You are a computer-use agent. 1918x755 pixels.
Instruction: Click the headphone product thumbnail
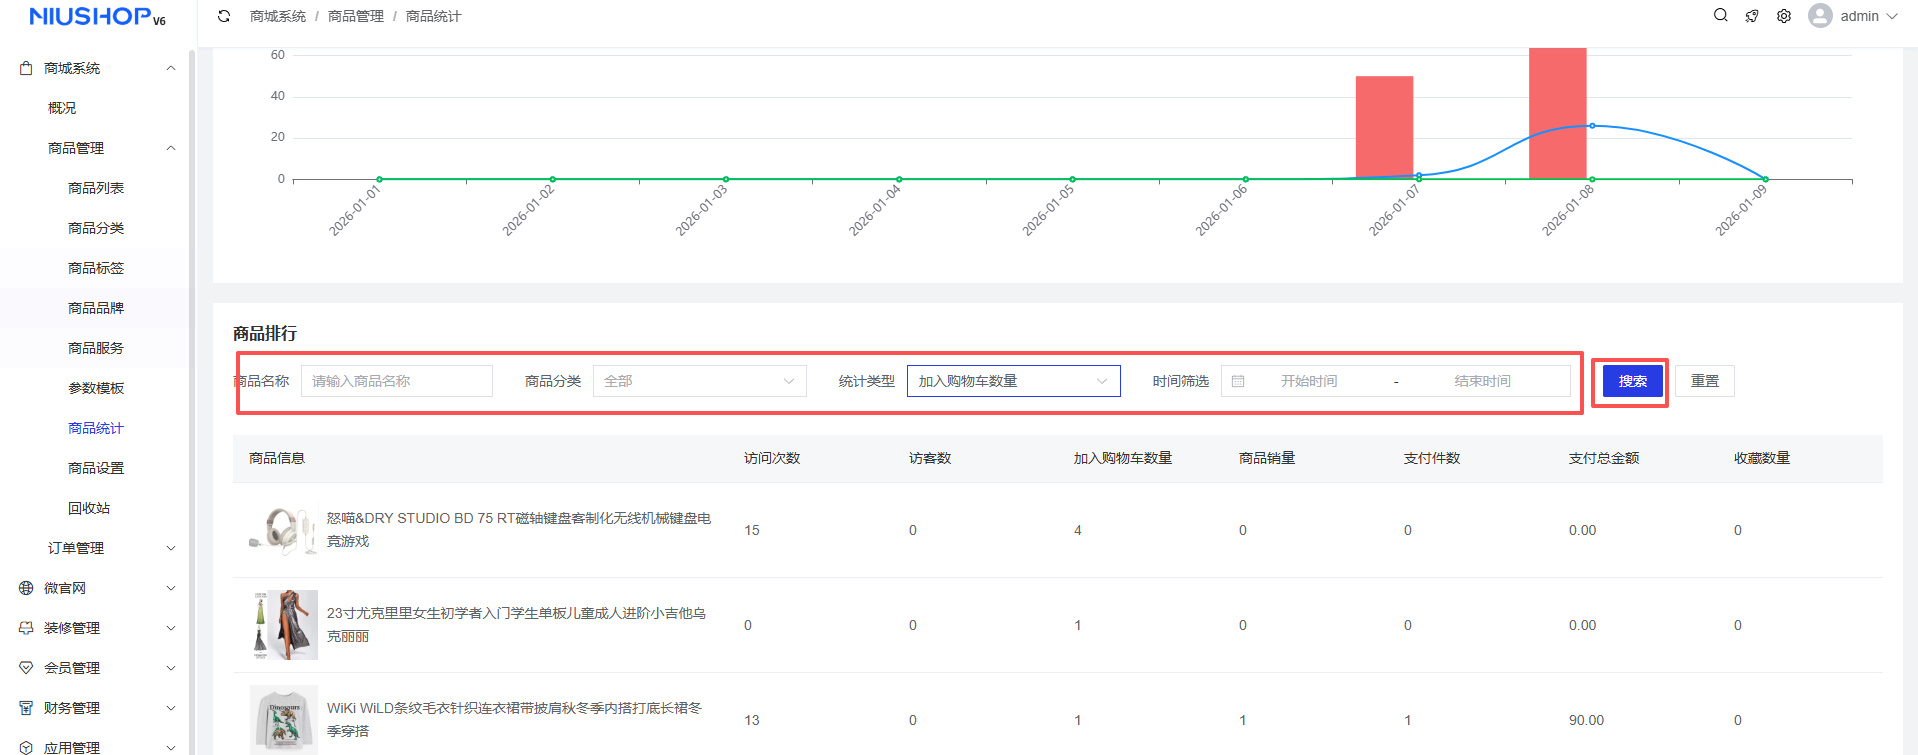pos(283,530)
